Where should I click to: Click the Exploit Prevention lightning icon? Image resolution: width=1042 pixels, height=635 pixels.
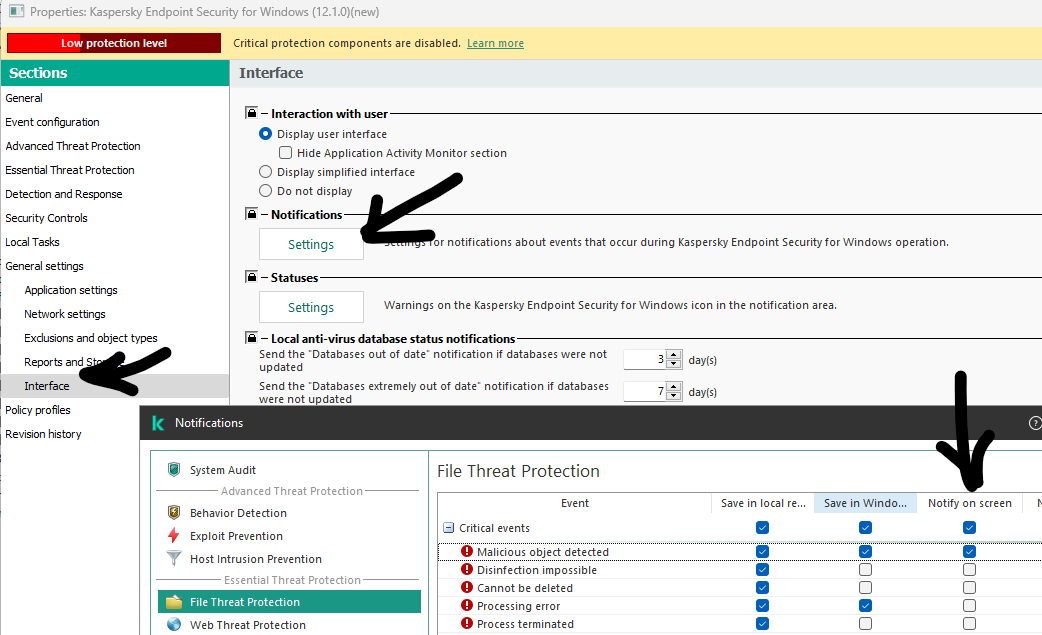174,536
